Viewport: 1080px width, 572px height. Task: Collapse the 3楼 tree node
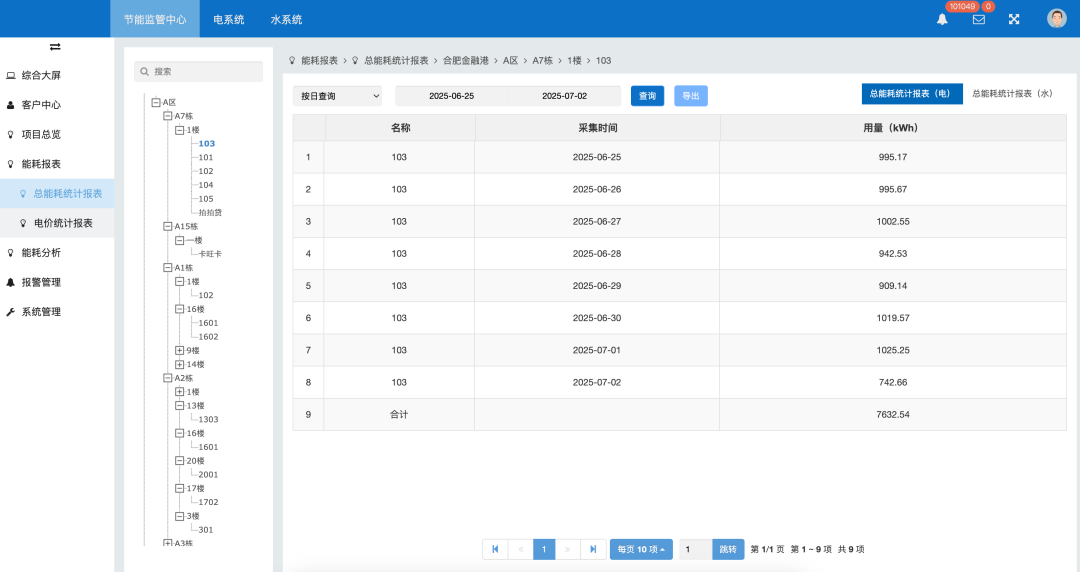(x=180, y=515)
